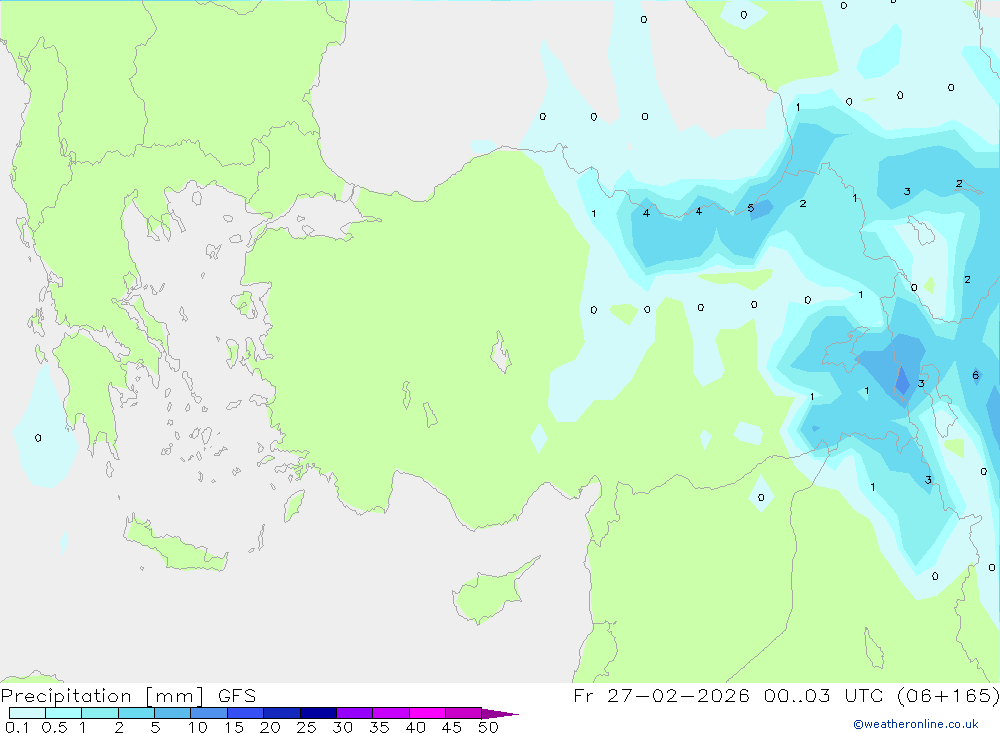Click the 45–50 mm legend swatch
Screen dimensions: 1000x733
point(463,713)
